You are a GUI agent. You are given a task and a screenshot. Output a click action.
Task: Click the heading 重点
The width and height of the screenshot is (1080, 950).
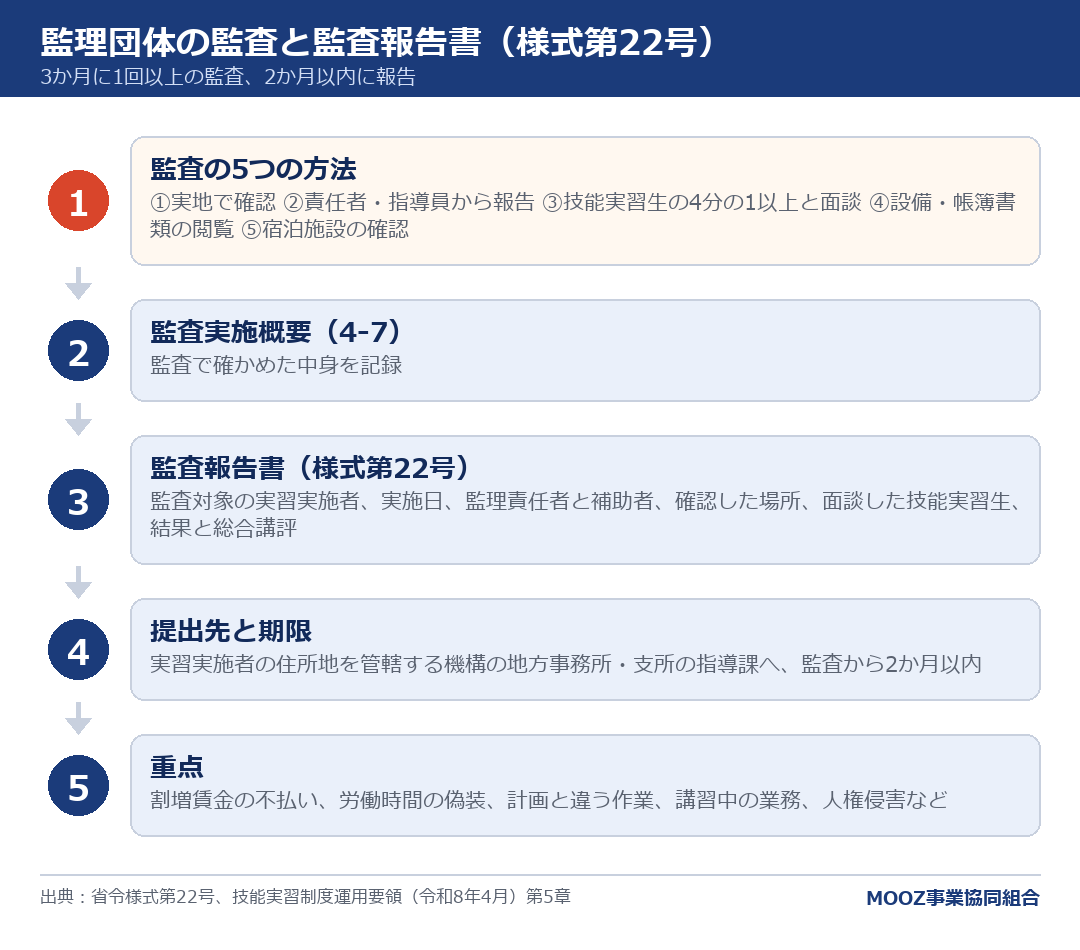click(177, 767)
